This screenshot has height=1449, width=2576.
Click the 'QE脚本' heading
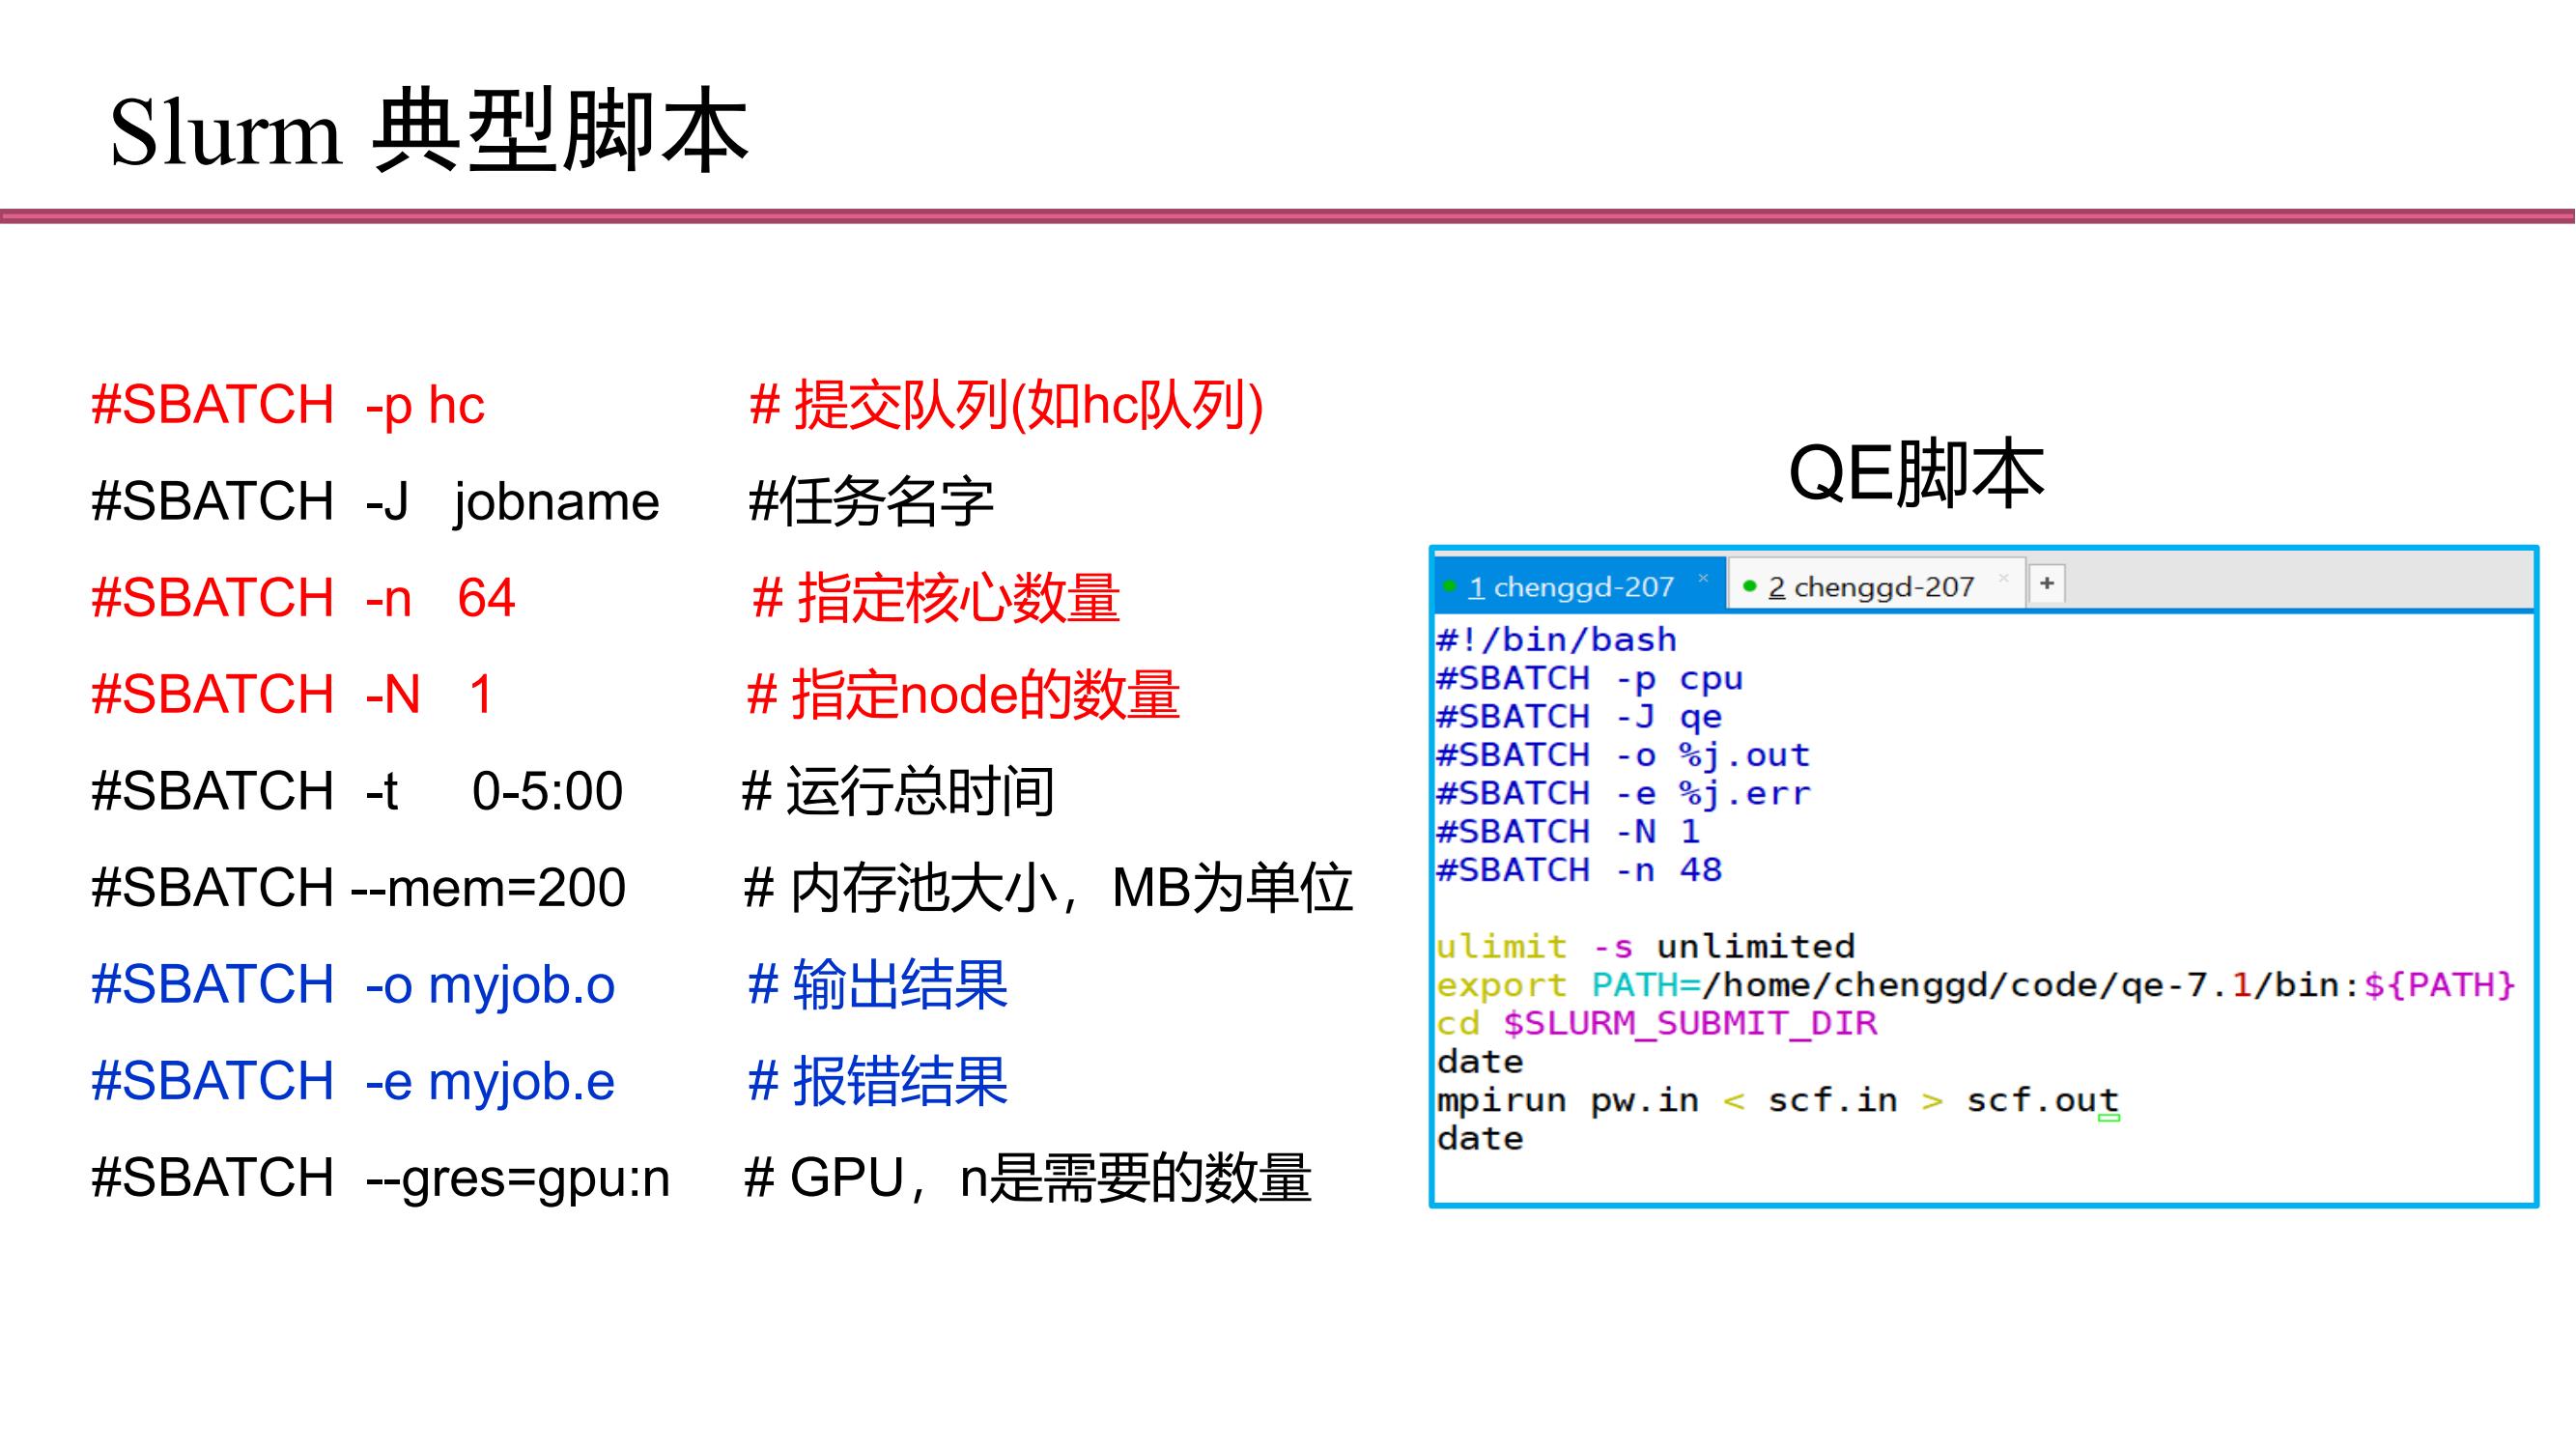(1916, 474)
